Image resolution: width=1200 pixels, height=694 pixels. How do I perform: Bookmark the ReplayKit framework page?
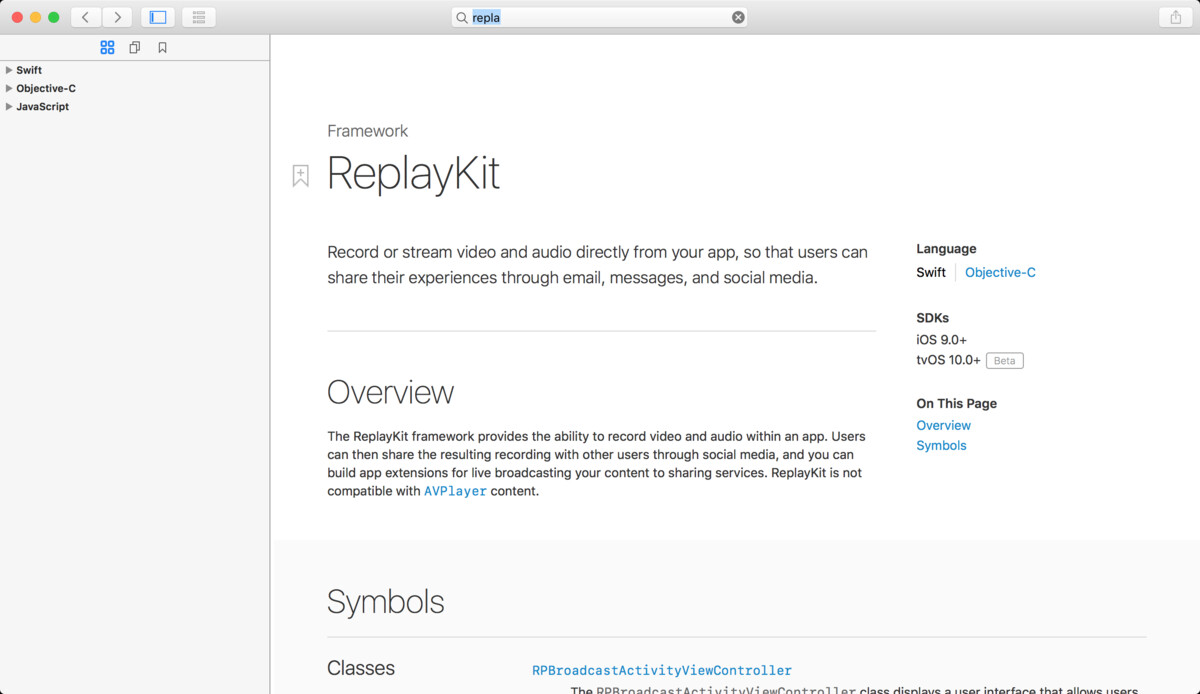click(x=300, y=175)
